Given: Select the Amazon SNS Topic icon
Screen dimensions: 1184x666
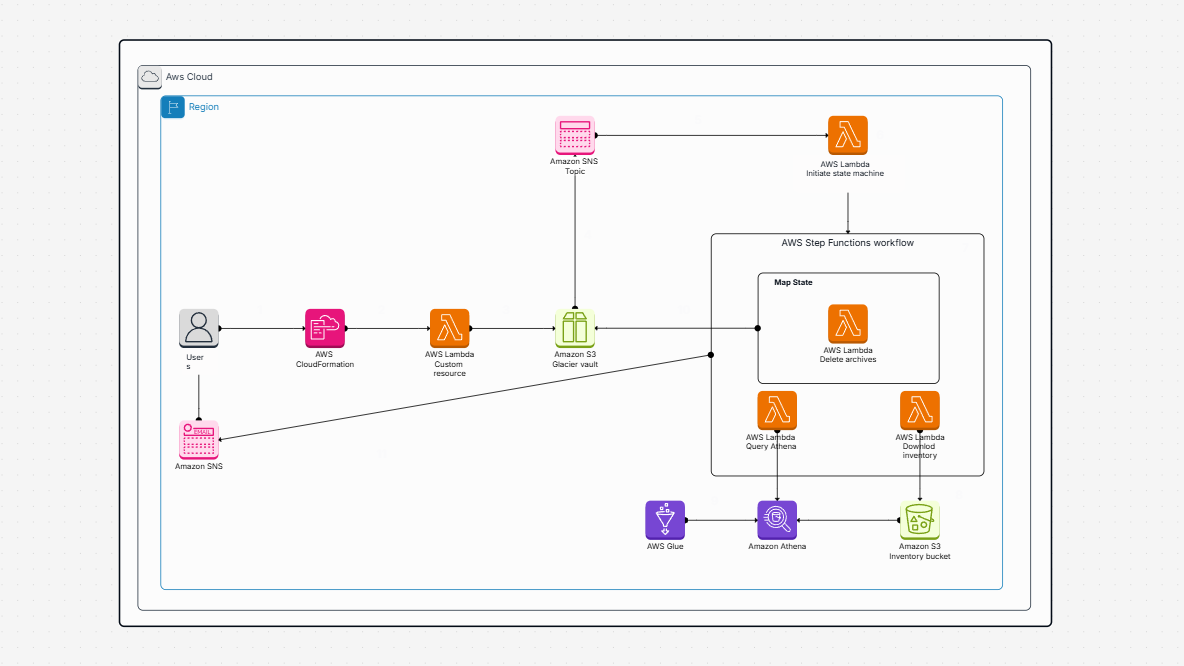Looking at the screenshot, I should 575,135.
